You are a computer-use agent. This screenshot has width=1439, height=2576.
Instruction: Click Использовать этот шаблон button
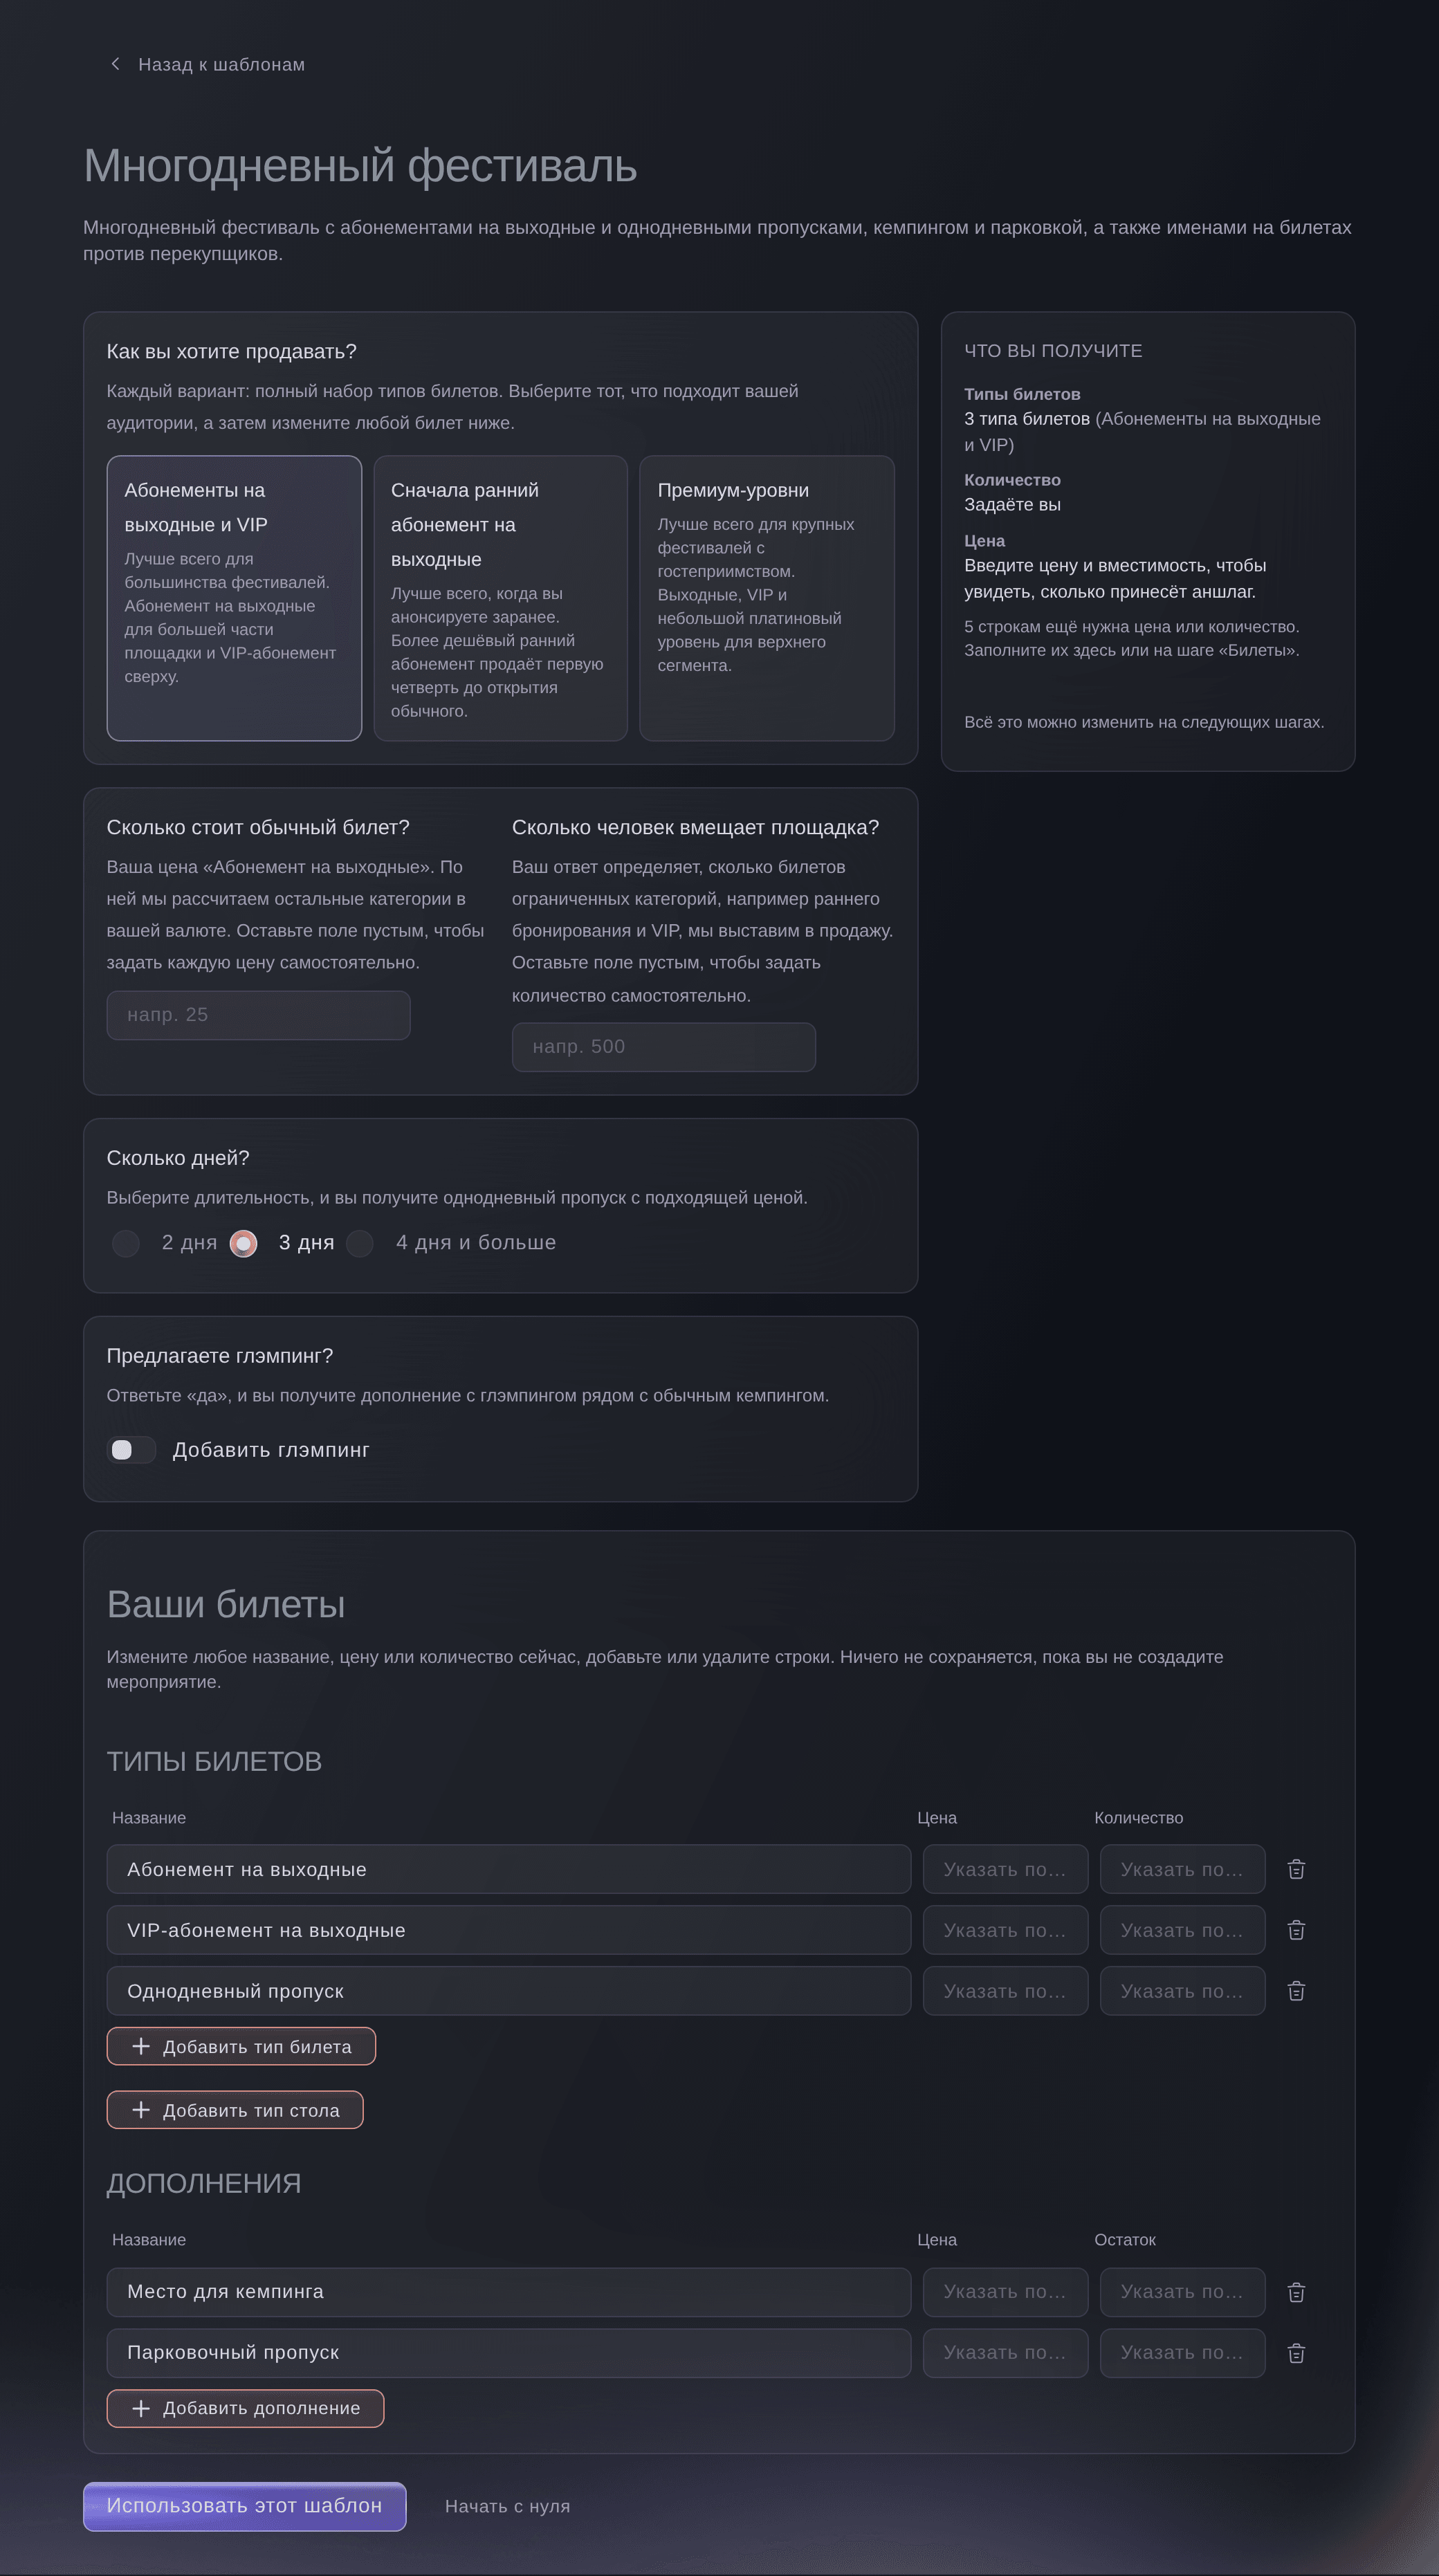tap(245, 2506)
